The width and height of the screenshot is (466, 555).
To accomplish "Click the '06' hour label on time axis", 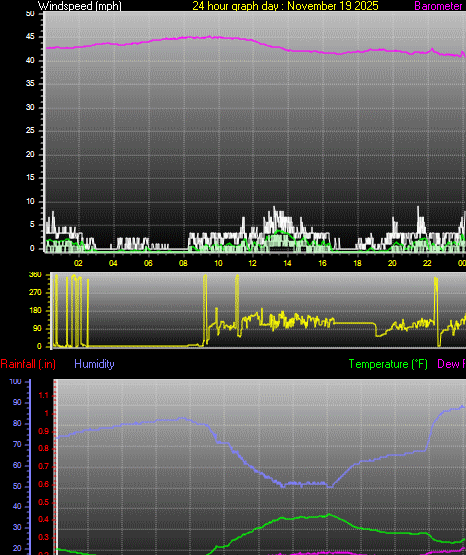I will (148, 263).
